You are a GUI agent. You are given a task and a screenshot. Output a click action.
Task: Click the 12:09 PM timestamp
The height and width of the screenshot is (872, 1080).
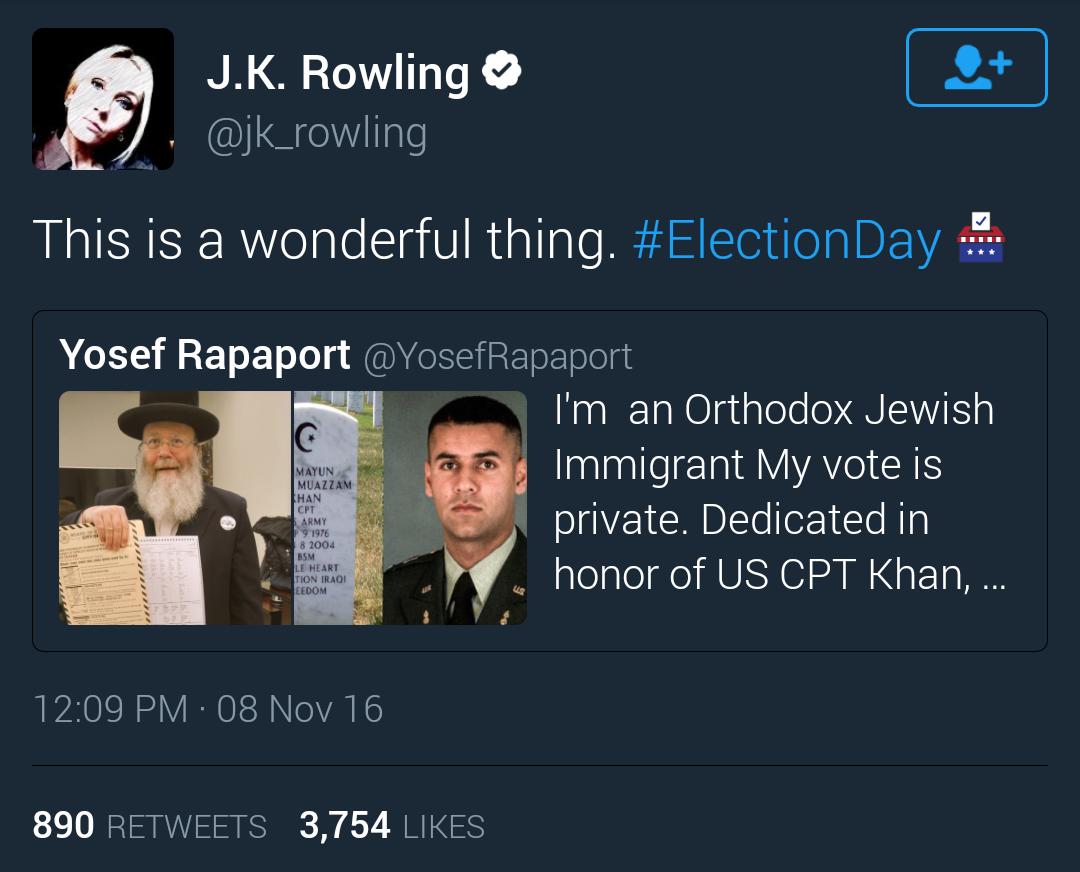tap(110, 709)
